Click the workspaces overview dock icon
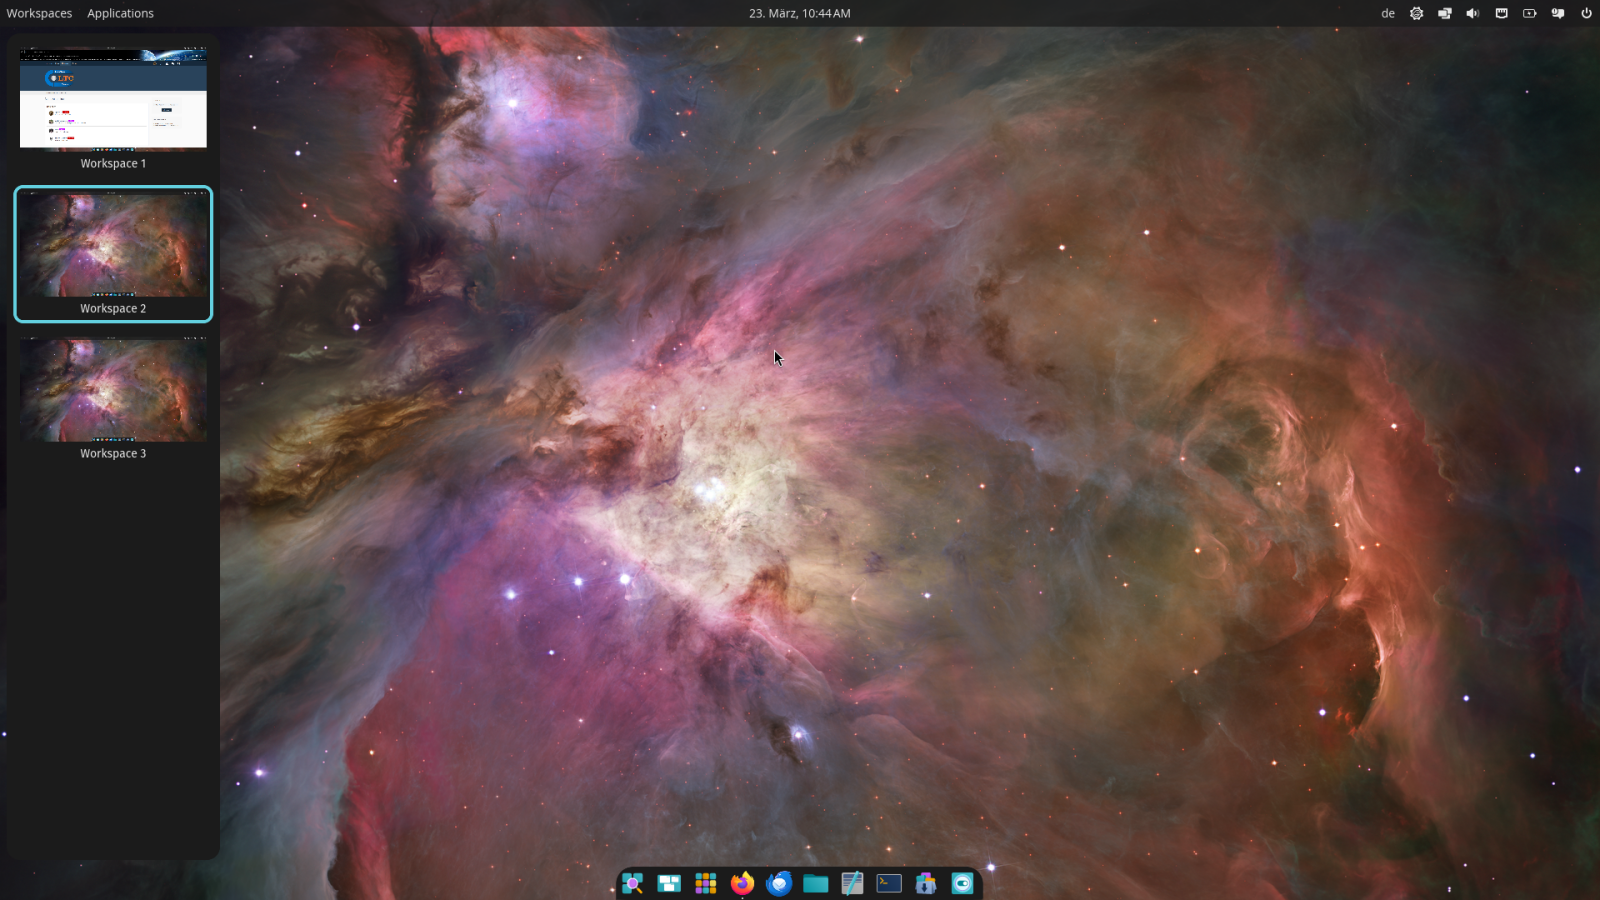The height and width of the screenshot is (900, 1600). pyautogui.click(x=669, y=883)
